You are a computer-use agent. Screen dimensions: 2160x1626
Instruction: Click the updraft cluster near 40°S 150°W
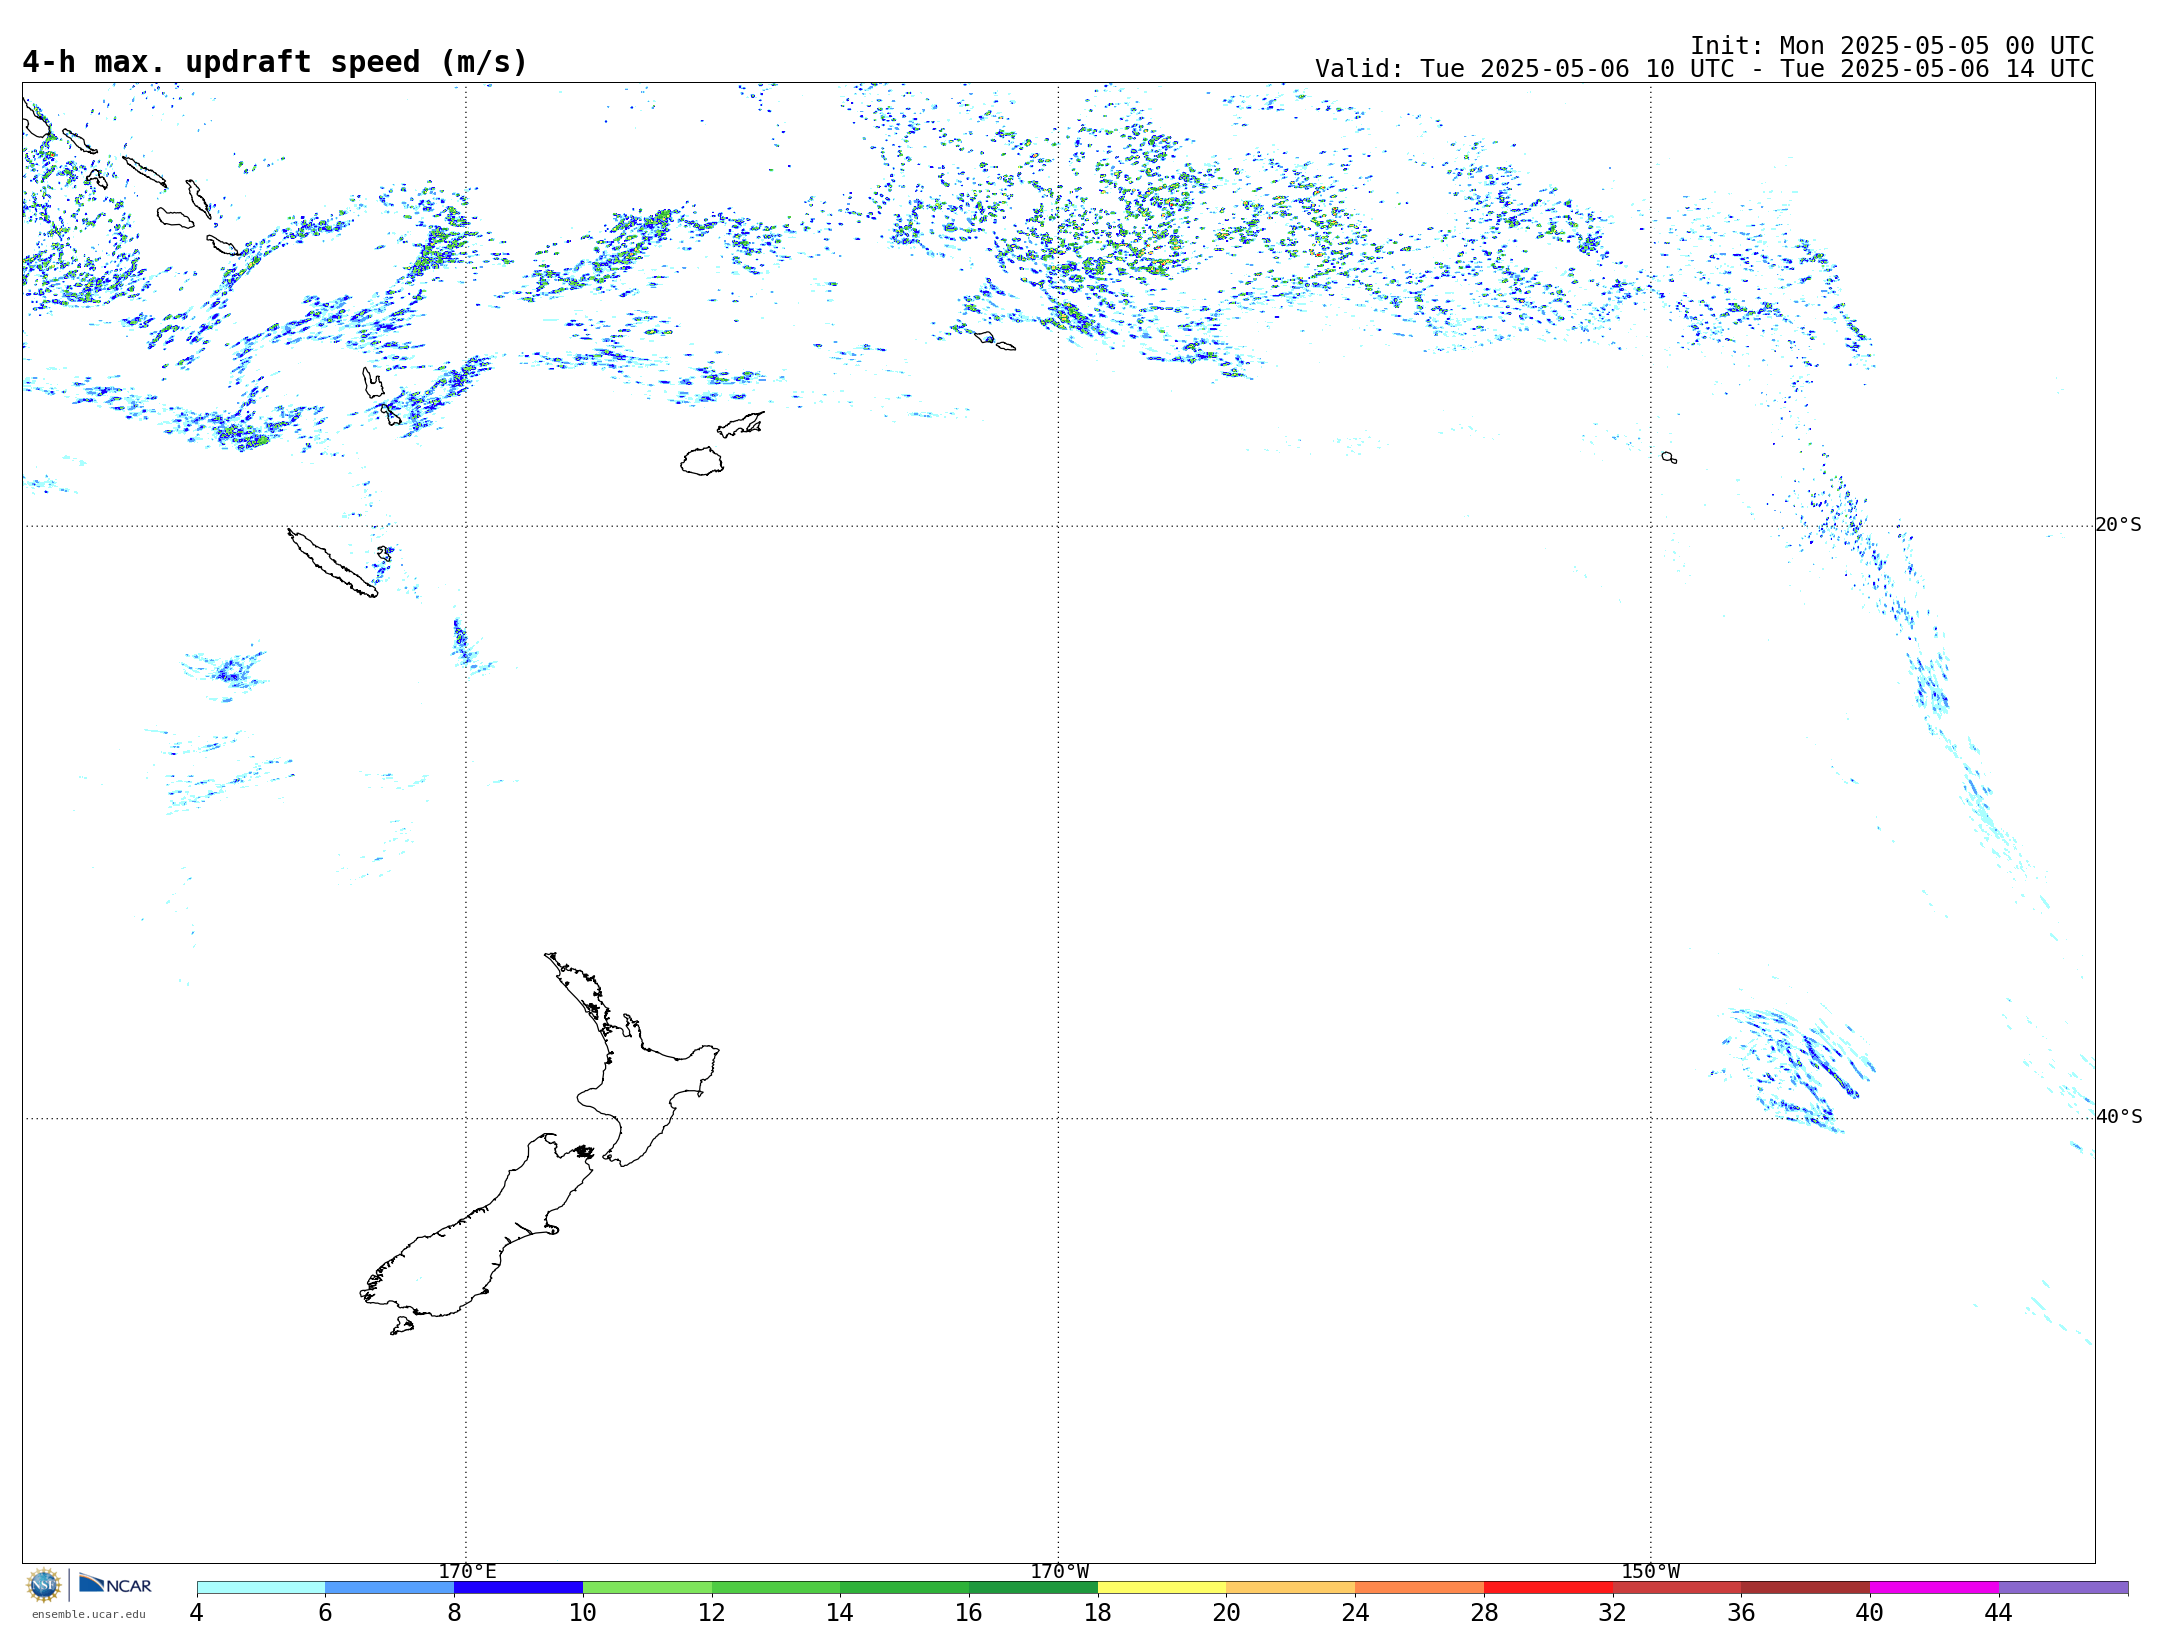1795,1070
